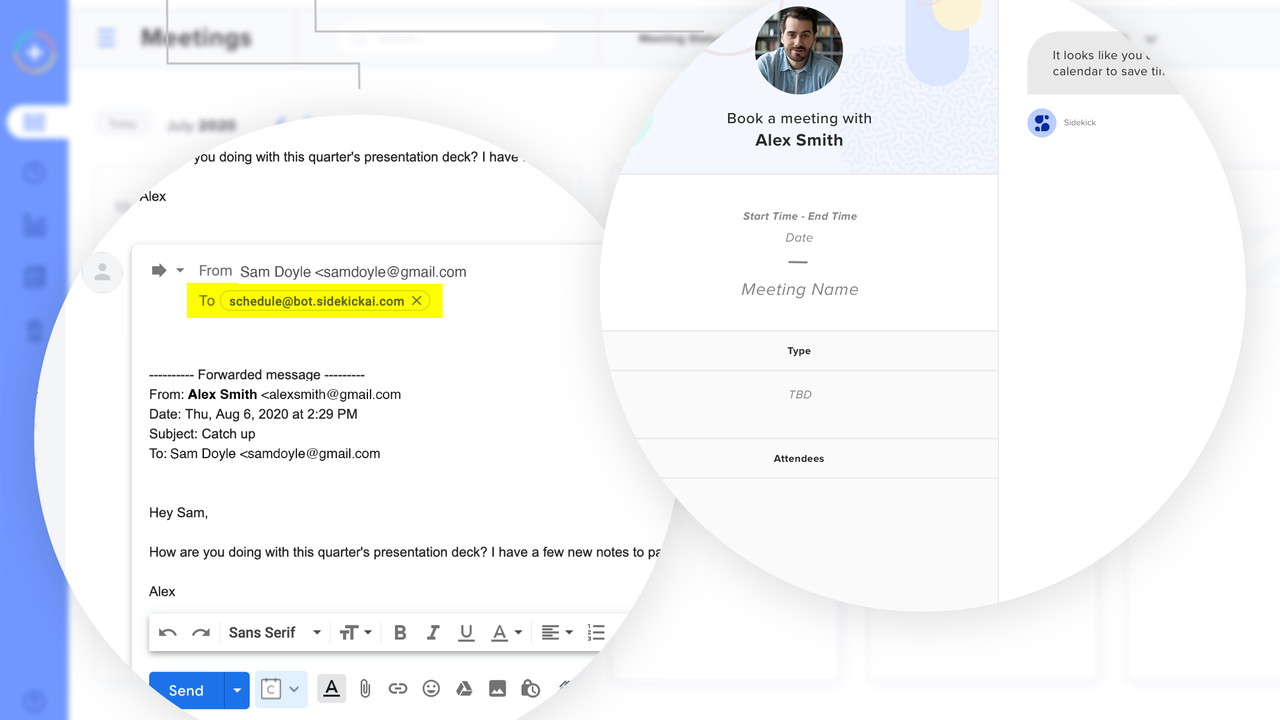
Task: Open the Send options dropdown arrow
Action: (237, 690)
